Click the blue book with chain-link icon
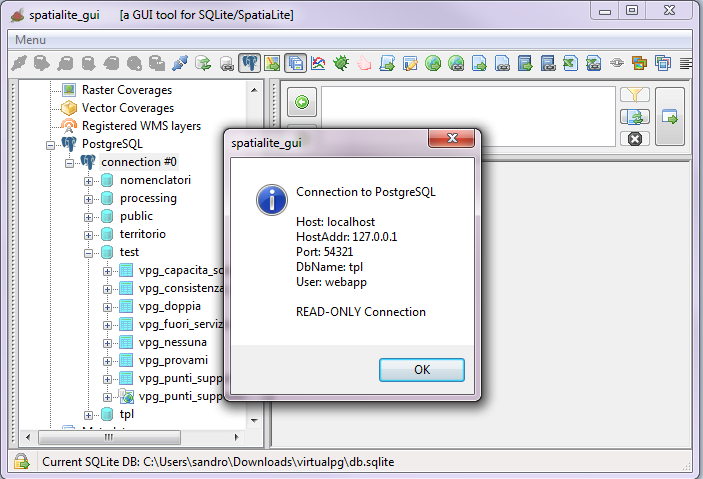This screenshot has height=479, width=703. (548, 63)
